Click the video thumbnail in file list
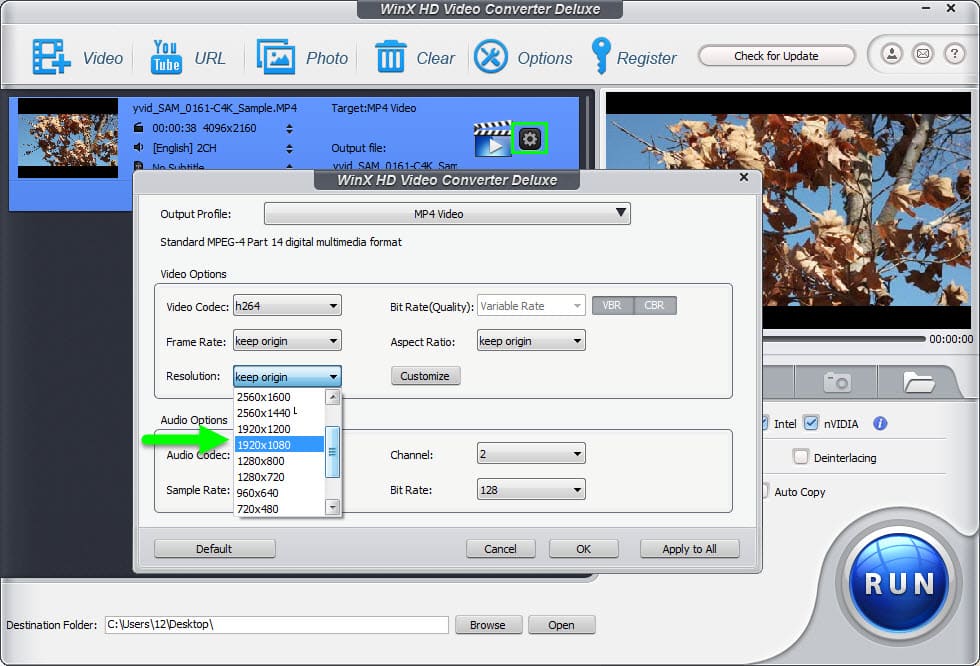Viewport: 980px width, 666px height. pyautogui.click(x=68, y=138)
